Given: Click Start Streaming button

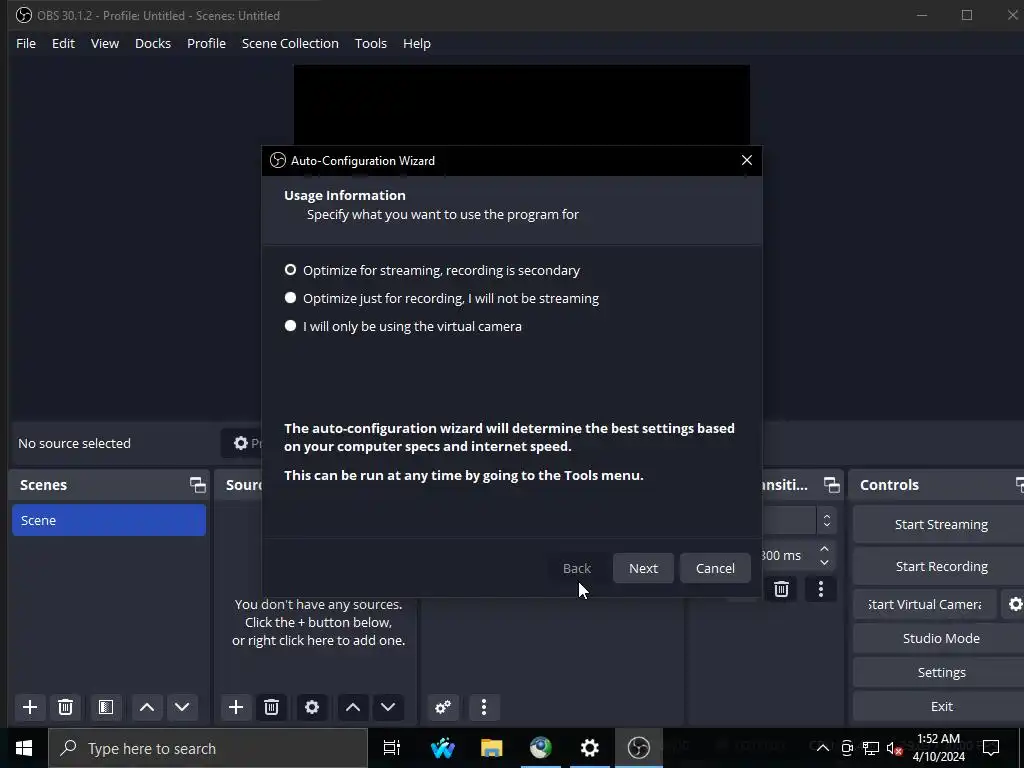Looking at the screenshot, I should pos(940,524).
